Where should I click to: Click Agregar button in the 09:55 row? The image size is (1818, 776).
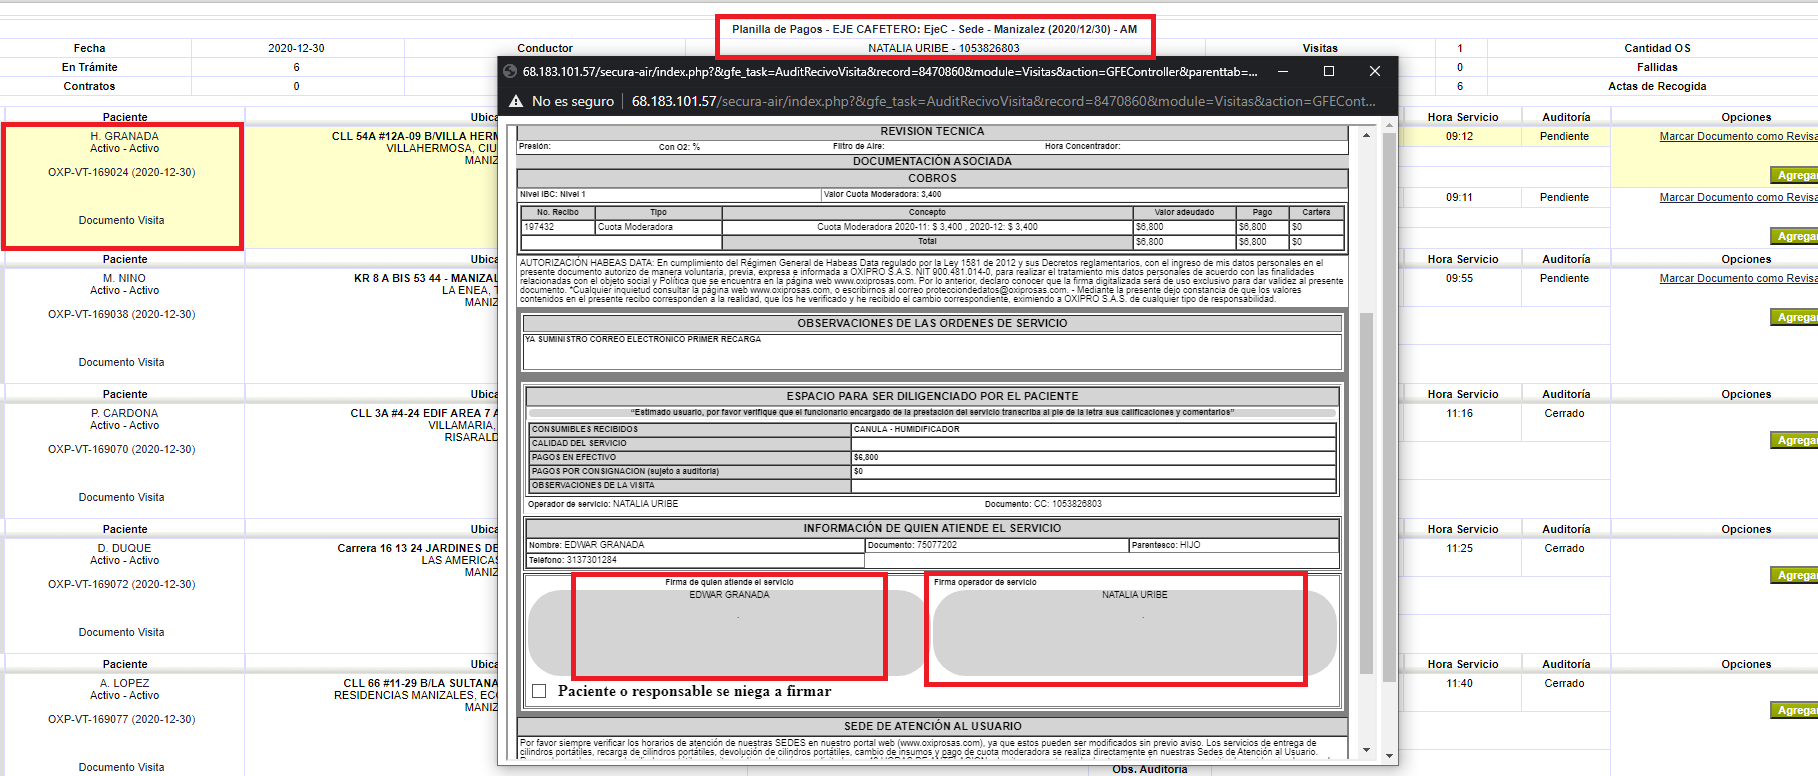coord(1794,317)
